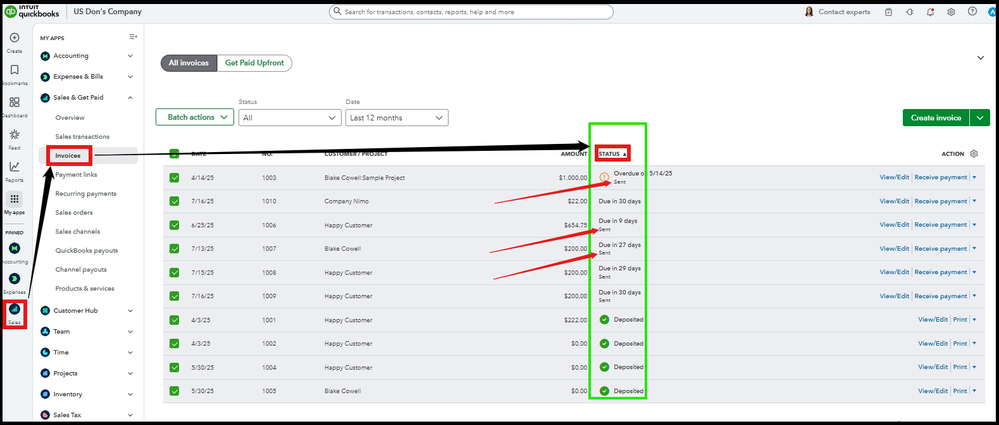Uncheck invoice 1002 checkbox
This screenshot has width=999, height=425.
175,343
